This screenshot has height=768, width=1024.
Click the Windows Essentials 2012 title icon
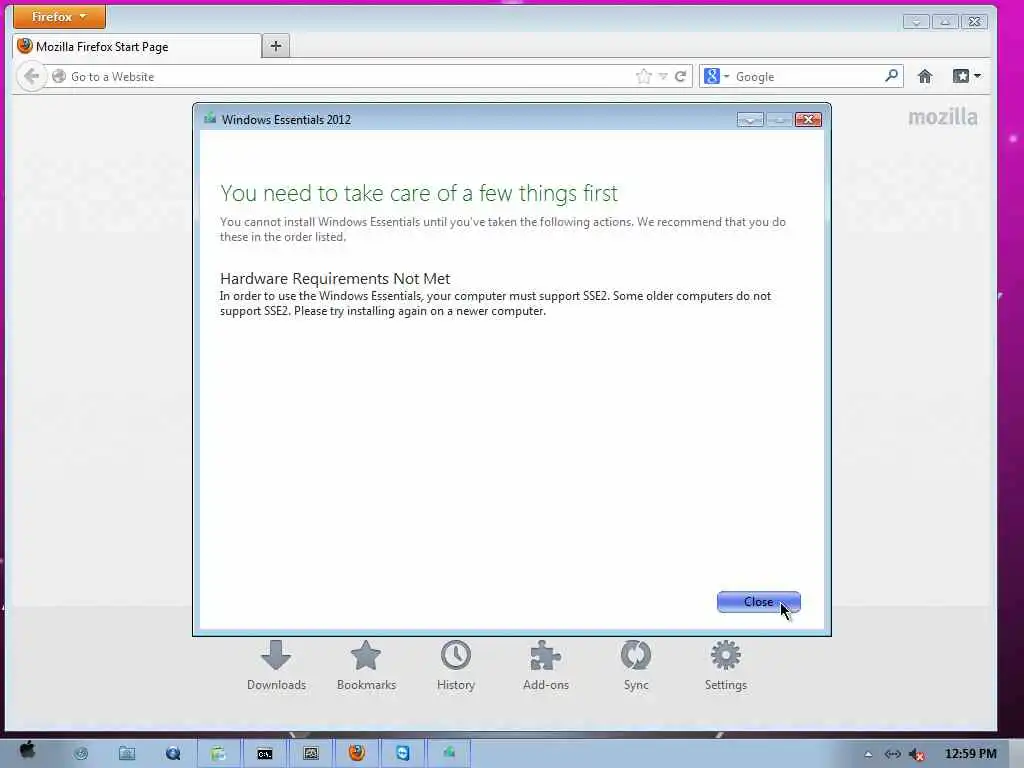(x=210, y=119)
